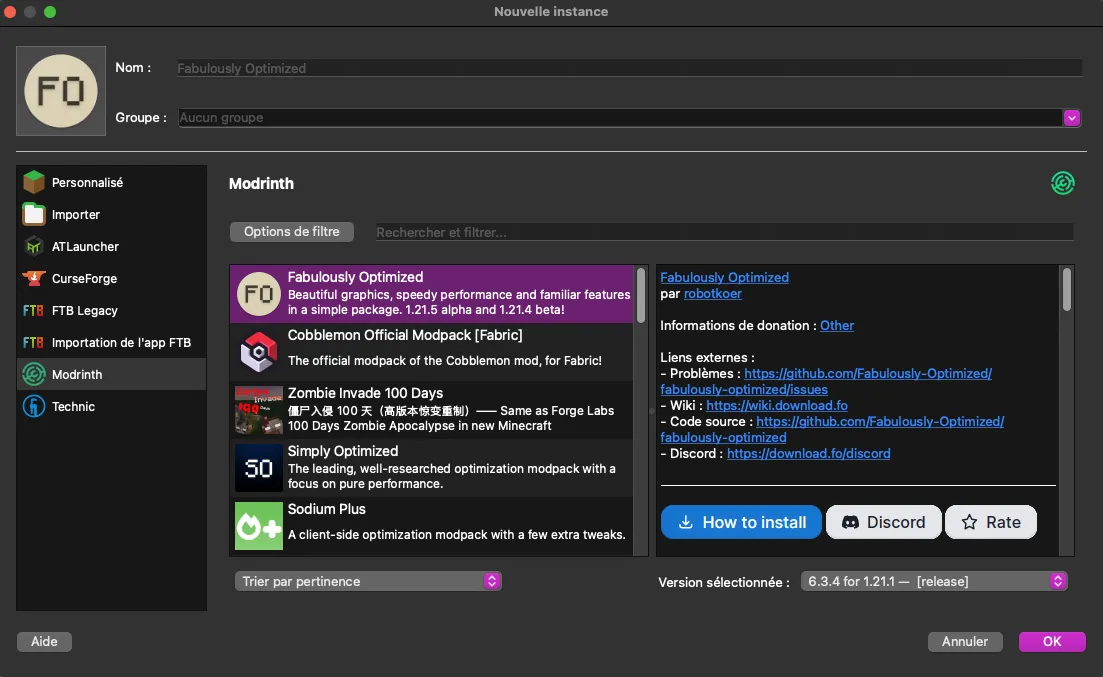Select the Simply Optimized SO icon
The width and height of the screenshot is (1103, 677).
click(259, 468)
